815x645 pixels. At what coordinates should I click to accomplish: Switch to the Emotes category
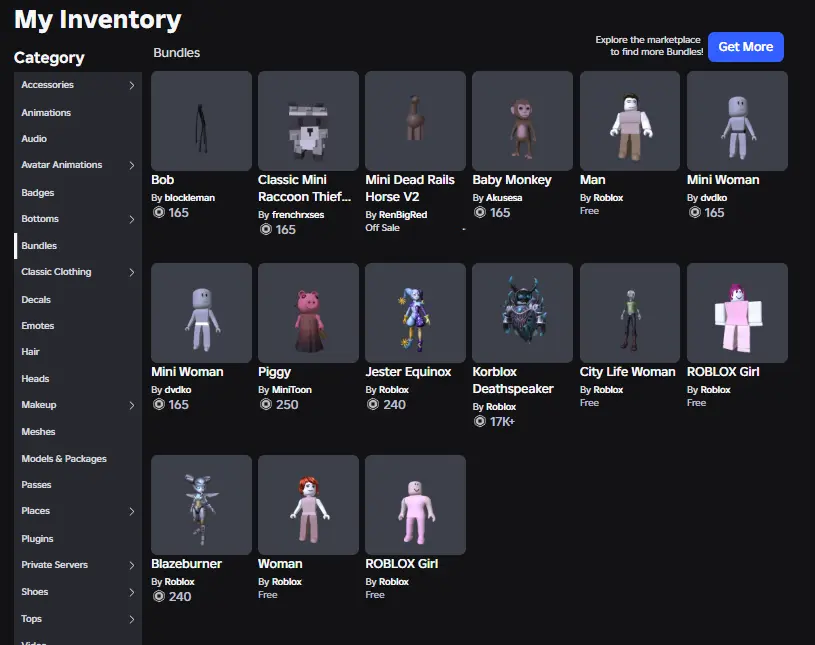tap(38, 326)
